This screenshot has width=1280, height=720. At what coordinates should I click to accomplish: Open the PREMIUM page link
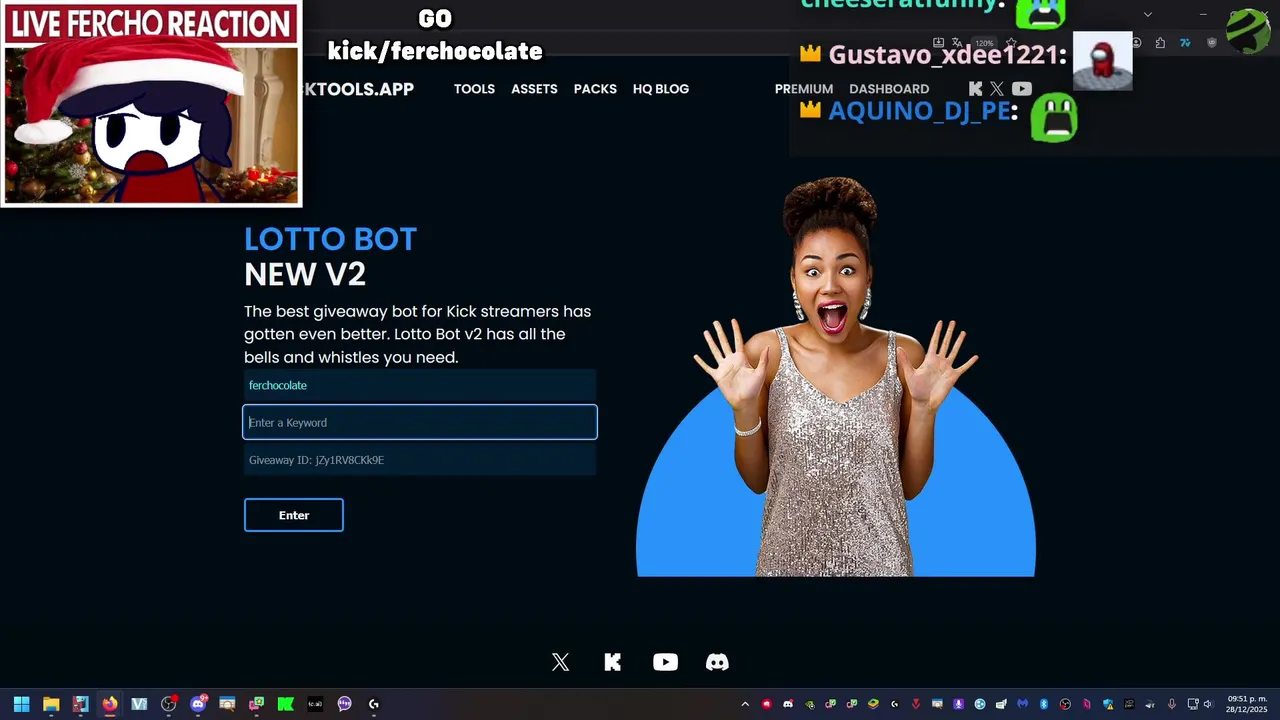pyautogui.click(x=804, y=89)
